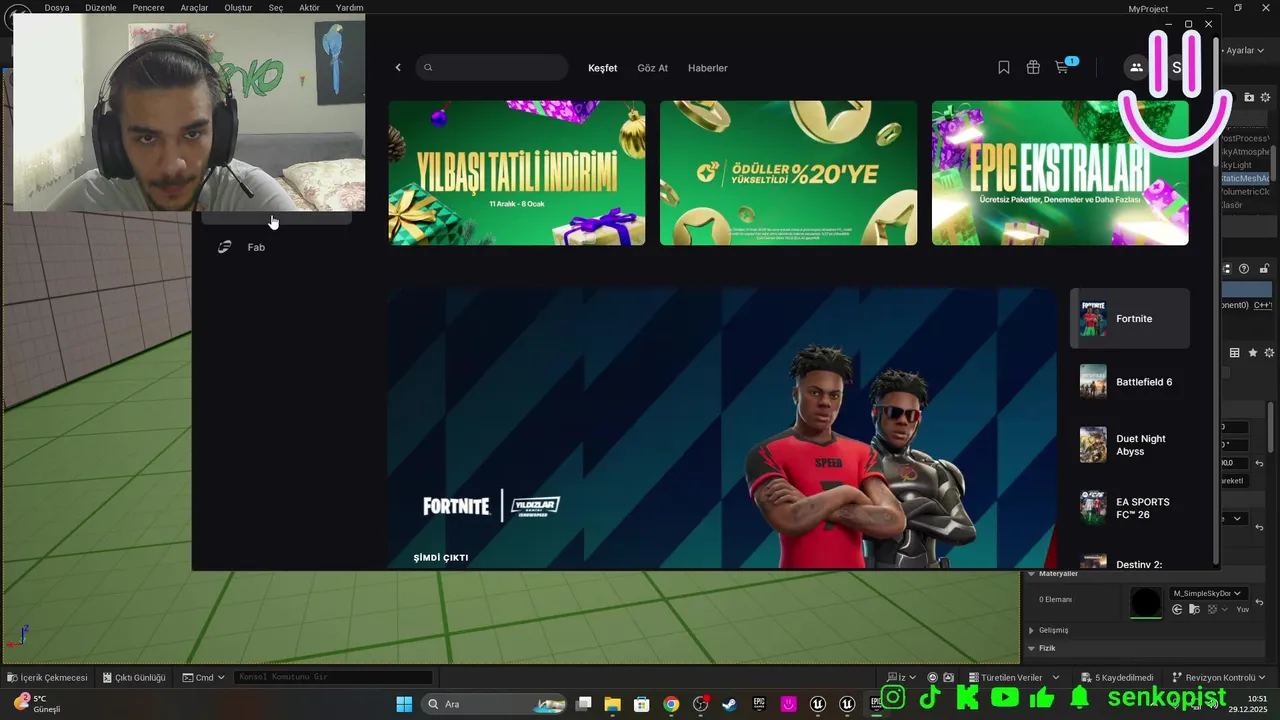The width and height of the screenshot is (1280, 720).
Task: Open the Pencere menu
Action: coord(148,7)
